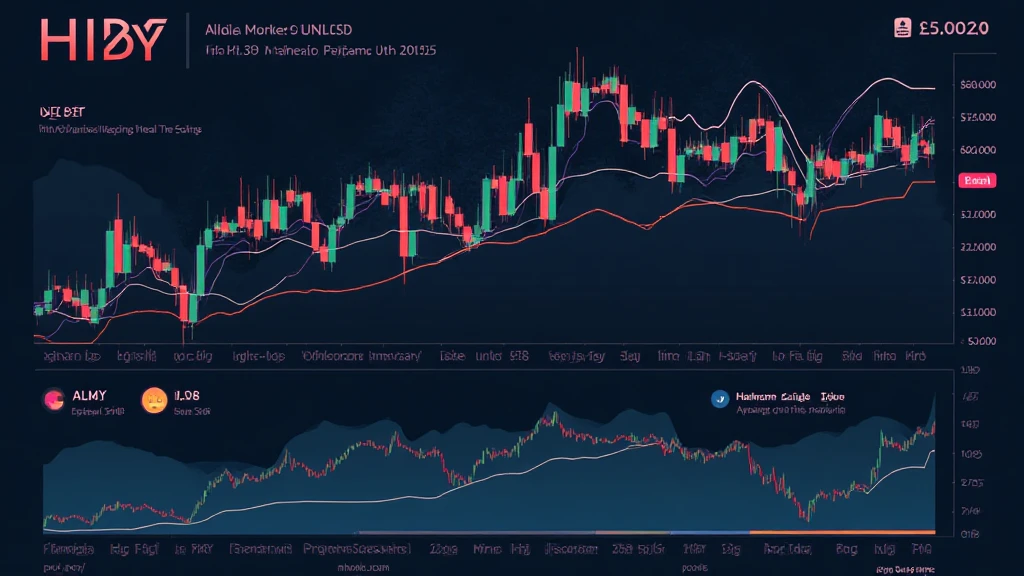
Task: Click the $75.000 label on the price axis
Action: 976,118
